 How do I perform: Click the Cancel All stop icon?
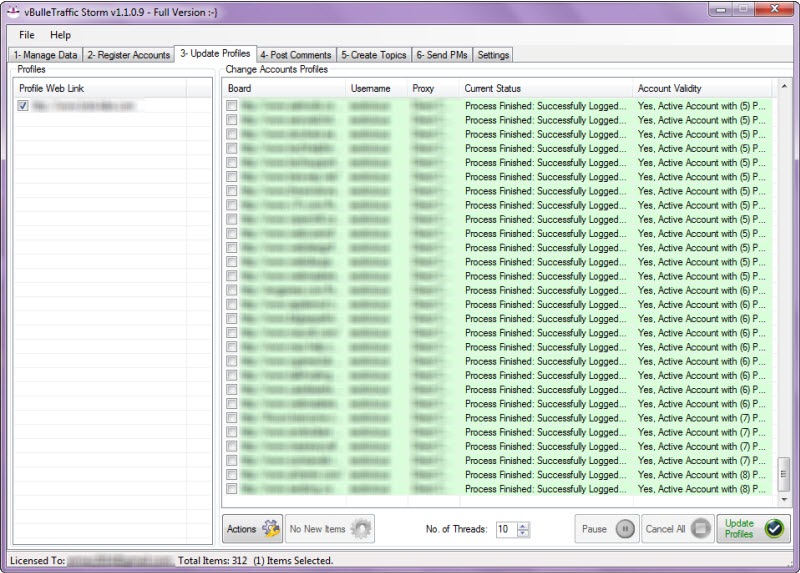[x=701, y=529]
